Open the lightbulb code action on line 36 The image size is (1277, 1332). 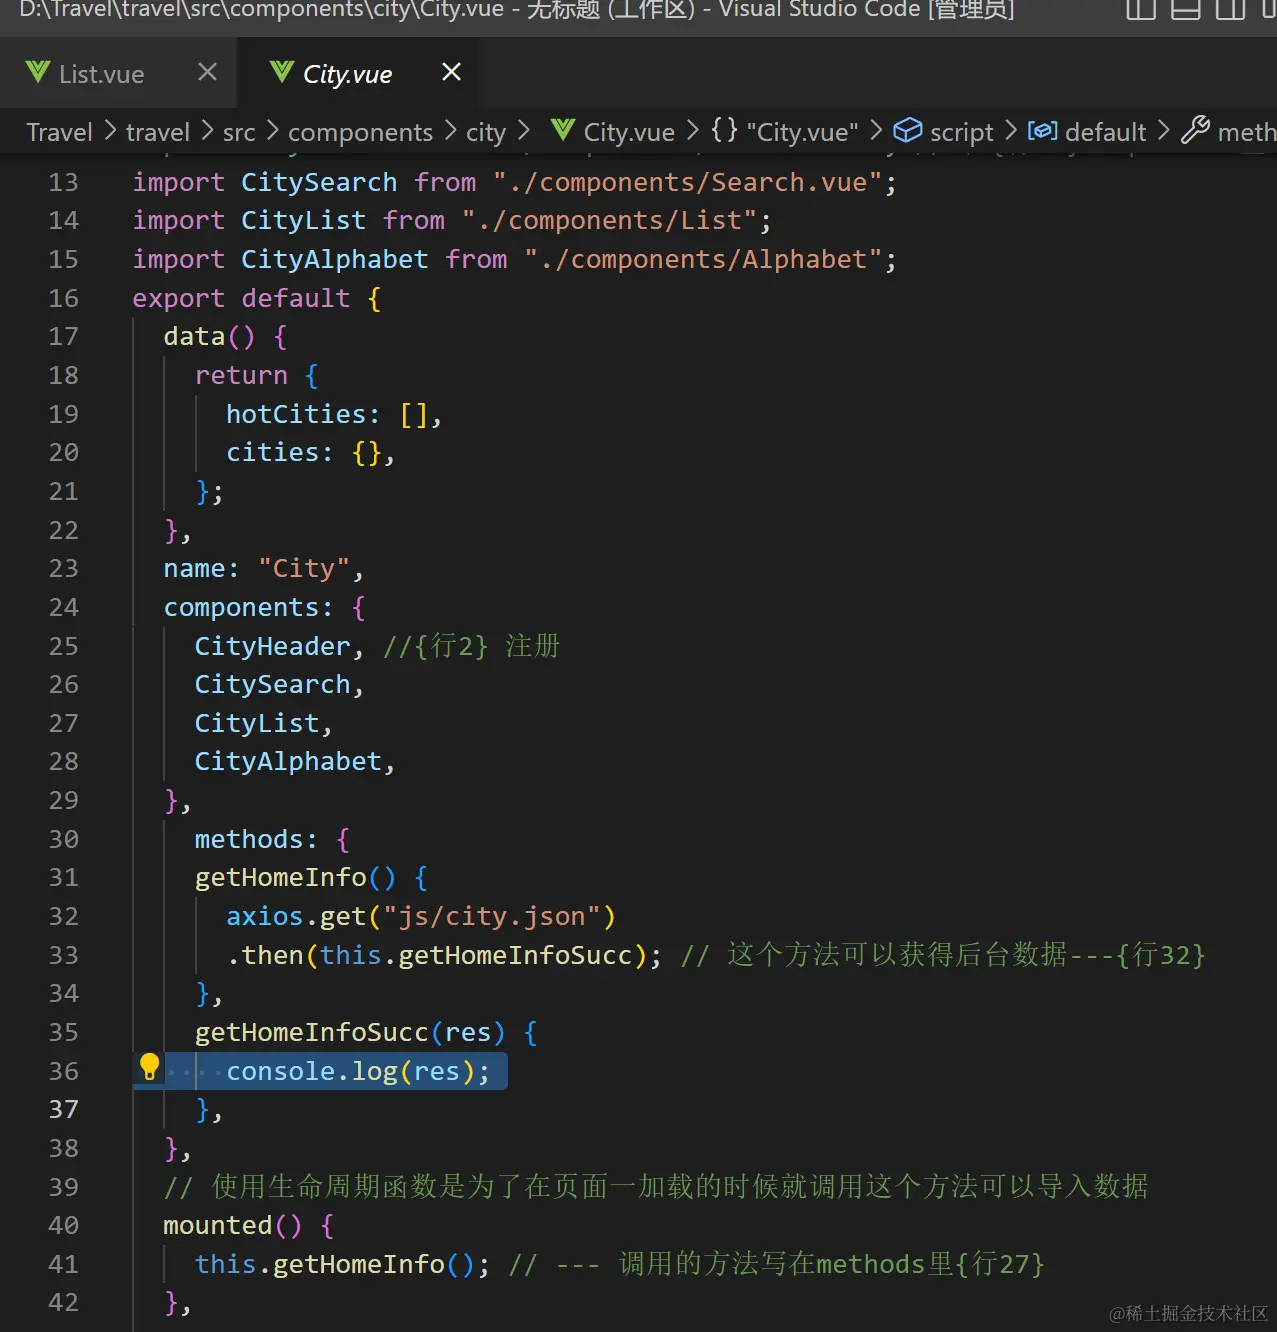[149, 1068]
